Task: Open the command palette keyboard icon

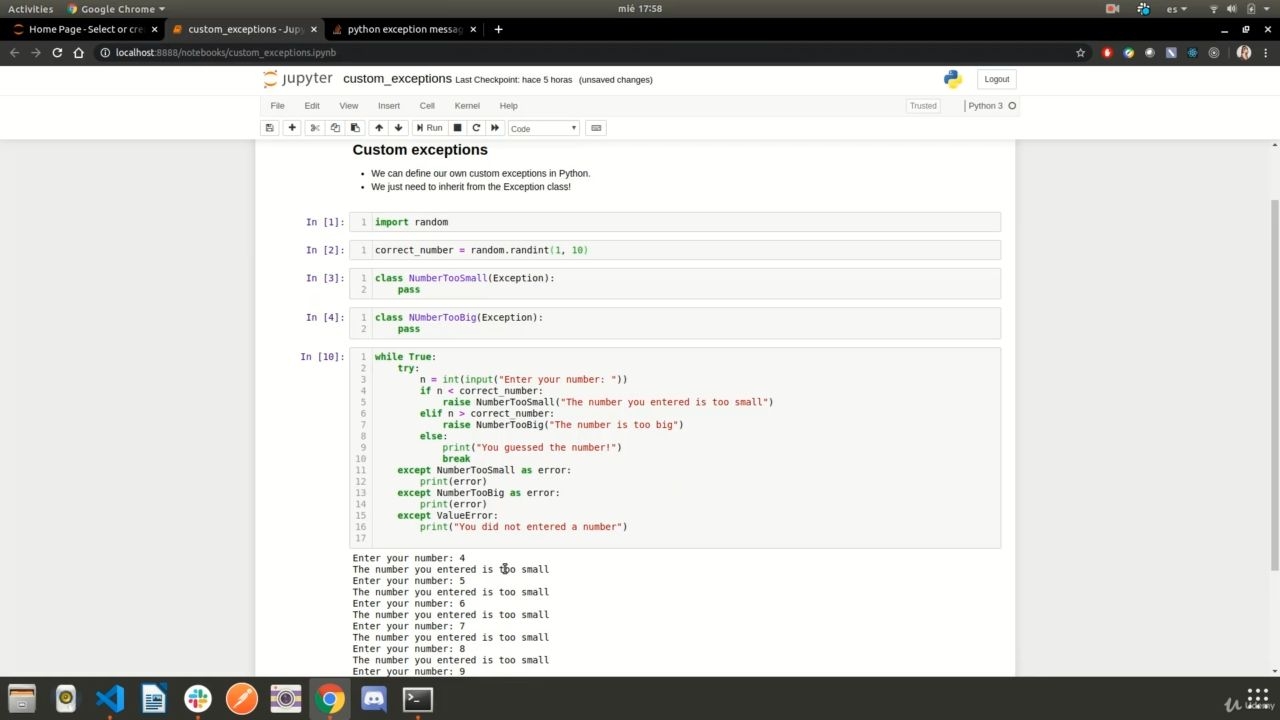Action: point(596,128)
